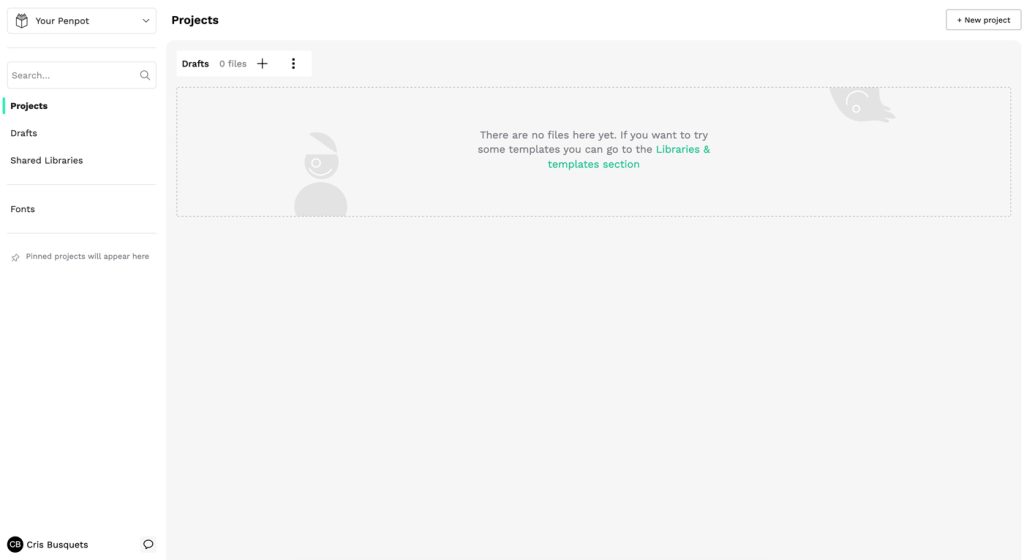Open Projects in the sidebar
The image size is (1024, 560).
coord(29,106)
